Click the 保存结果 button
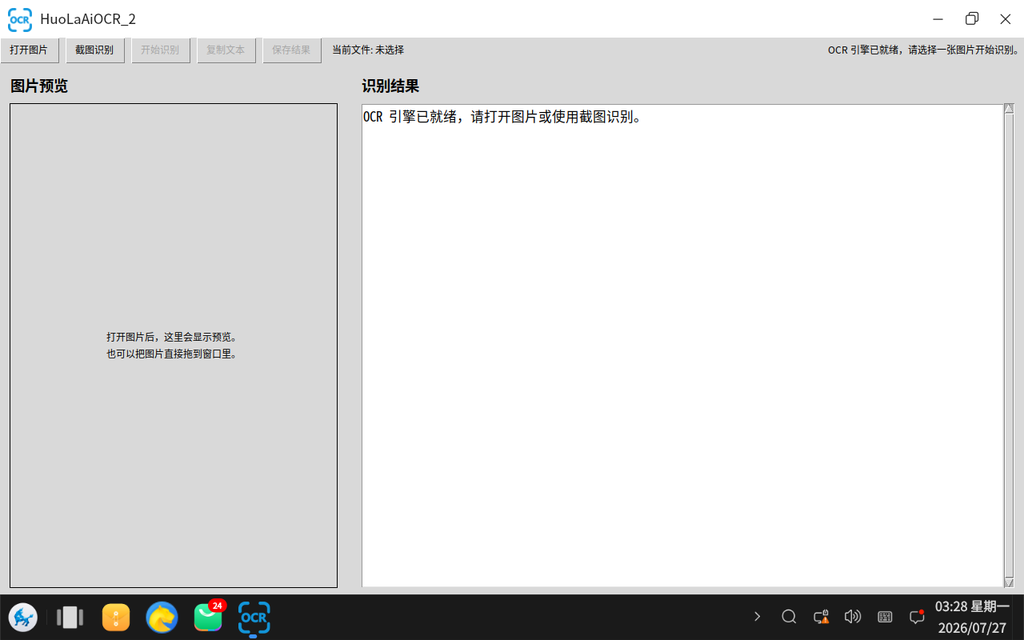 pyautogui.click(x=291, y=50)
